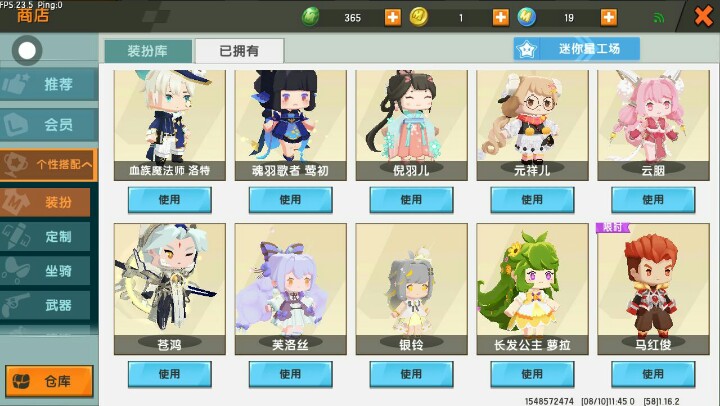
Task: Open the 坐骑 mounts category
Action: point(45,271)
